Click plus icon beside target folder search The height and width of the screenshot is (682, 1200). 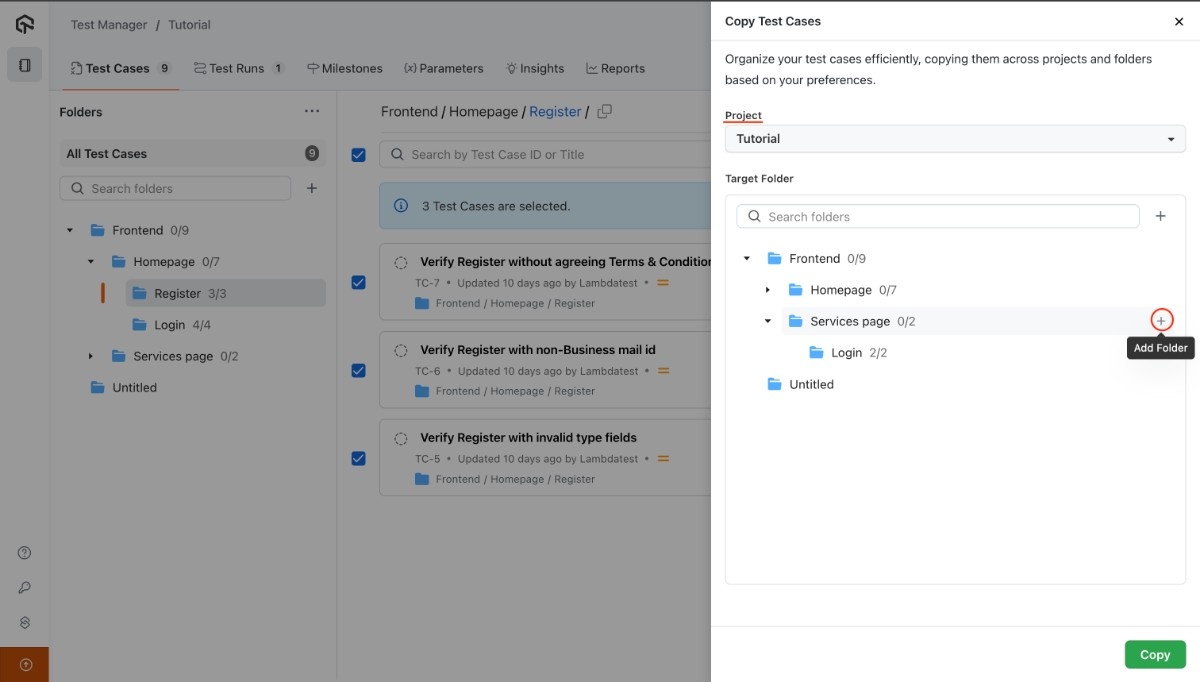point(1160,216)
